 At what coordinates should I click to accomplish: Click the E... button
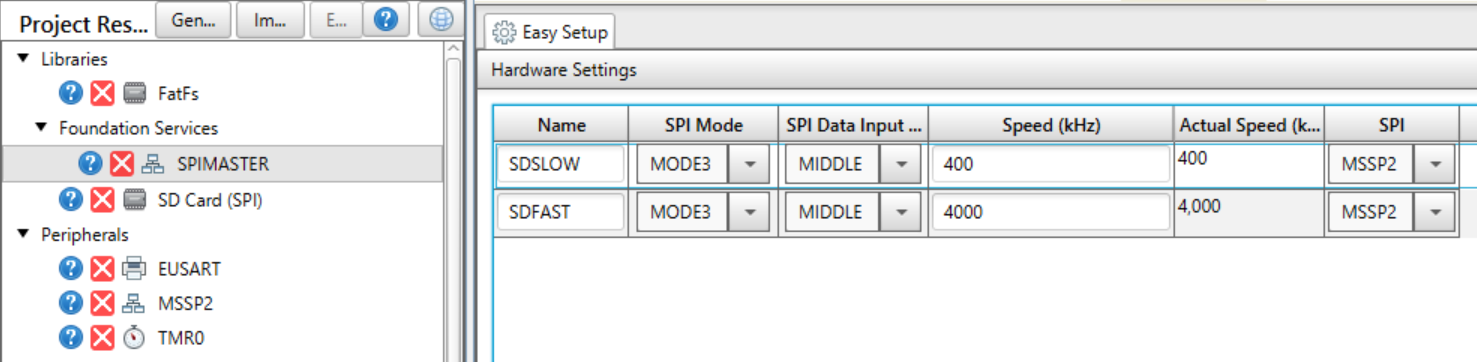[x=335, y=20]
